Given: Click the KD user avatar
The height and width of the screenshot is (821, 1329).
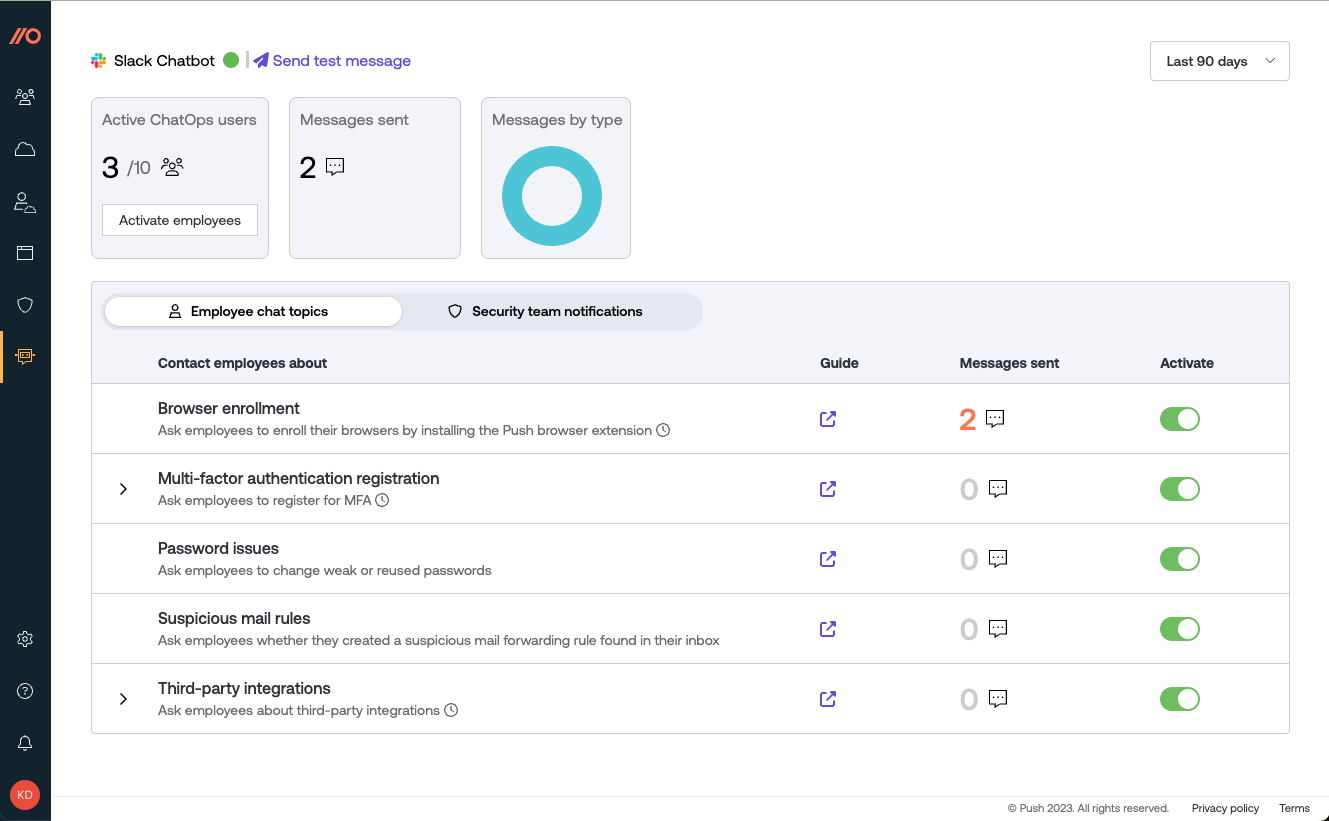Looking at the screenshot, I should [25, 795].
